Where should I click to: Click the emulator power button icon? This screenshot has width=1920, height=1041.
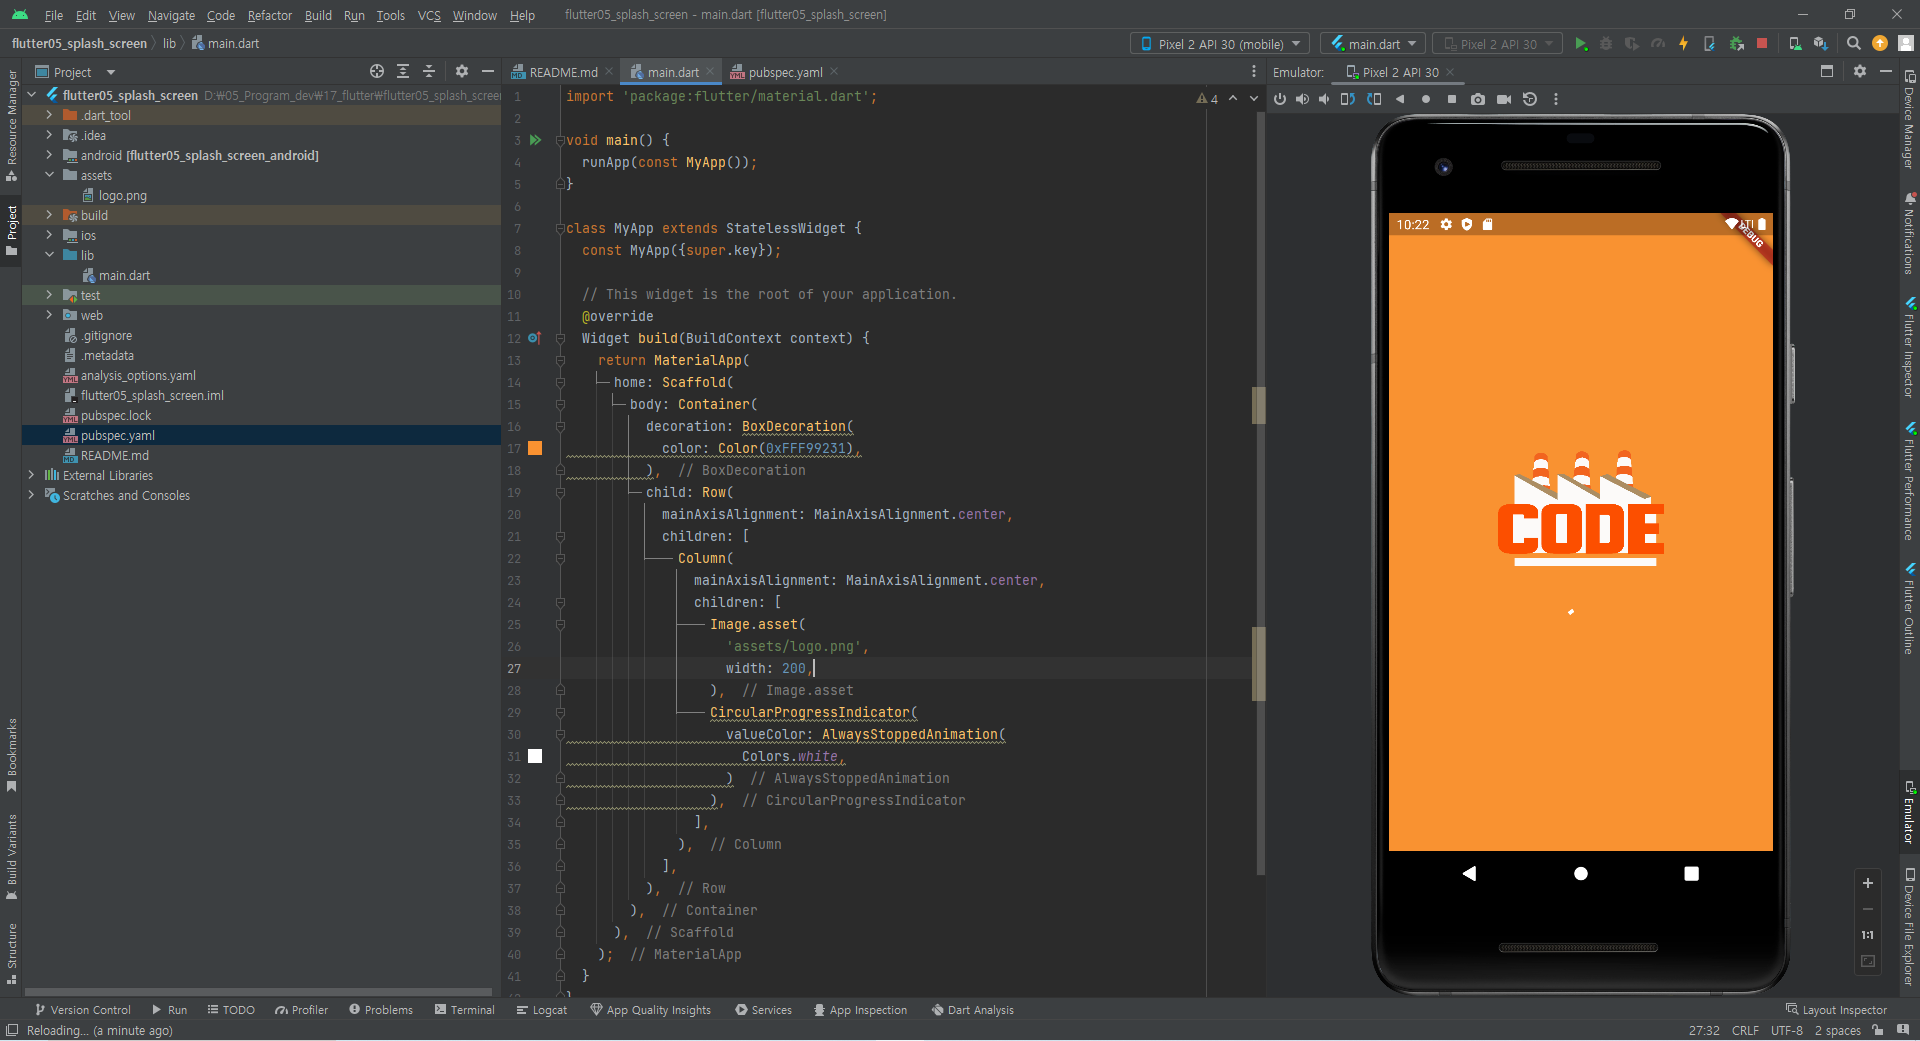click(1280, 99)
